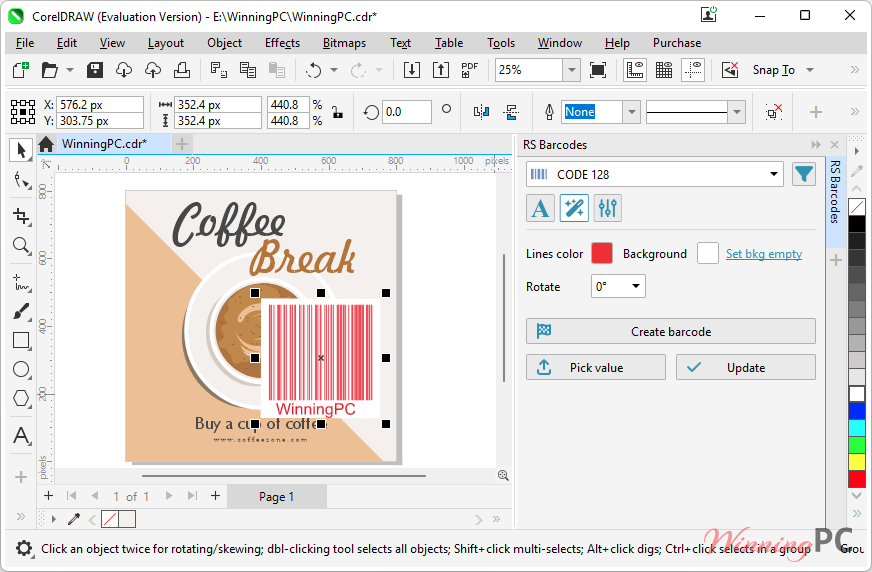
Task: Click the rotation angle input field
Action: coord(407,112)
